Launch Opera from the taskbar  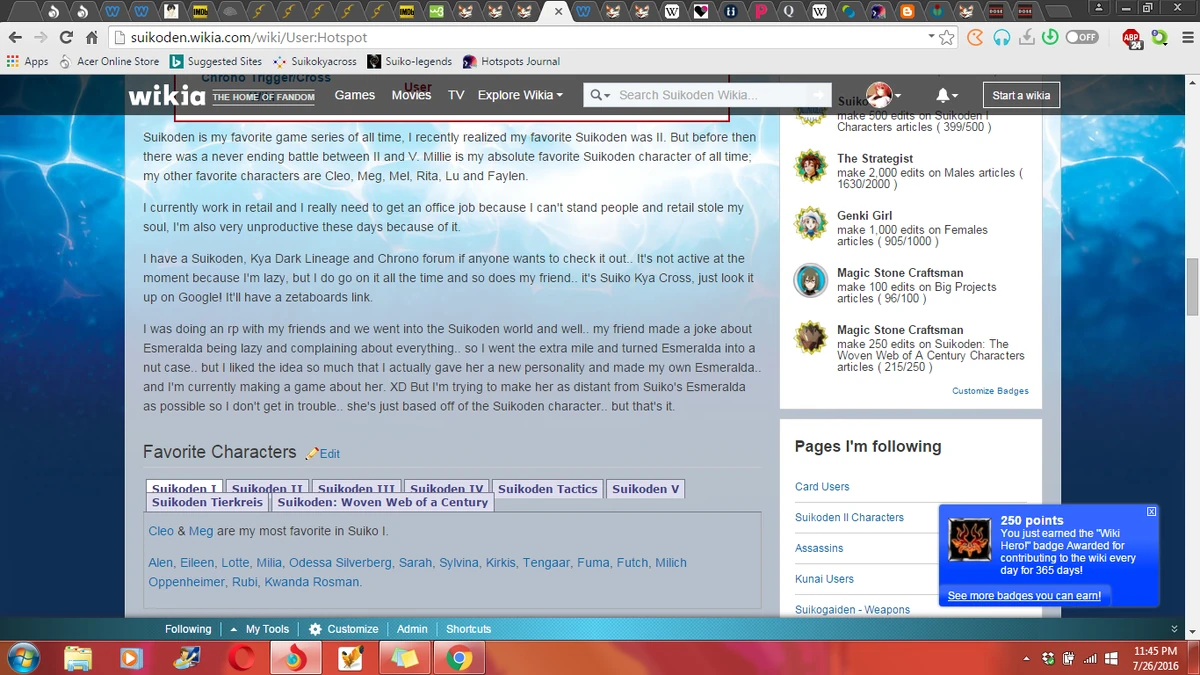[x=241, y=658]
